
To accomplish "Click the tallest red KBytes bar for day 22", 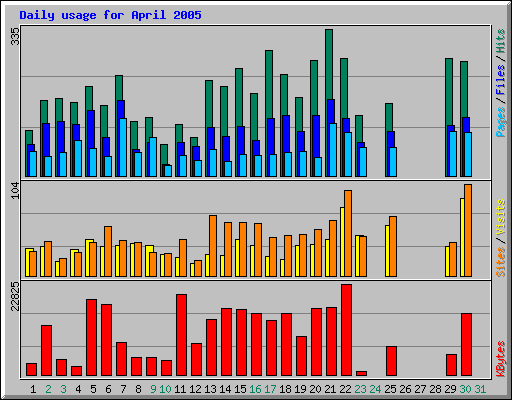I will (x=346, y=330).
